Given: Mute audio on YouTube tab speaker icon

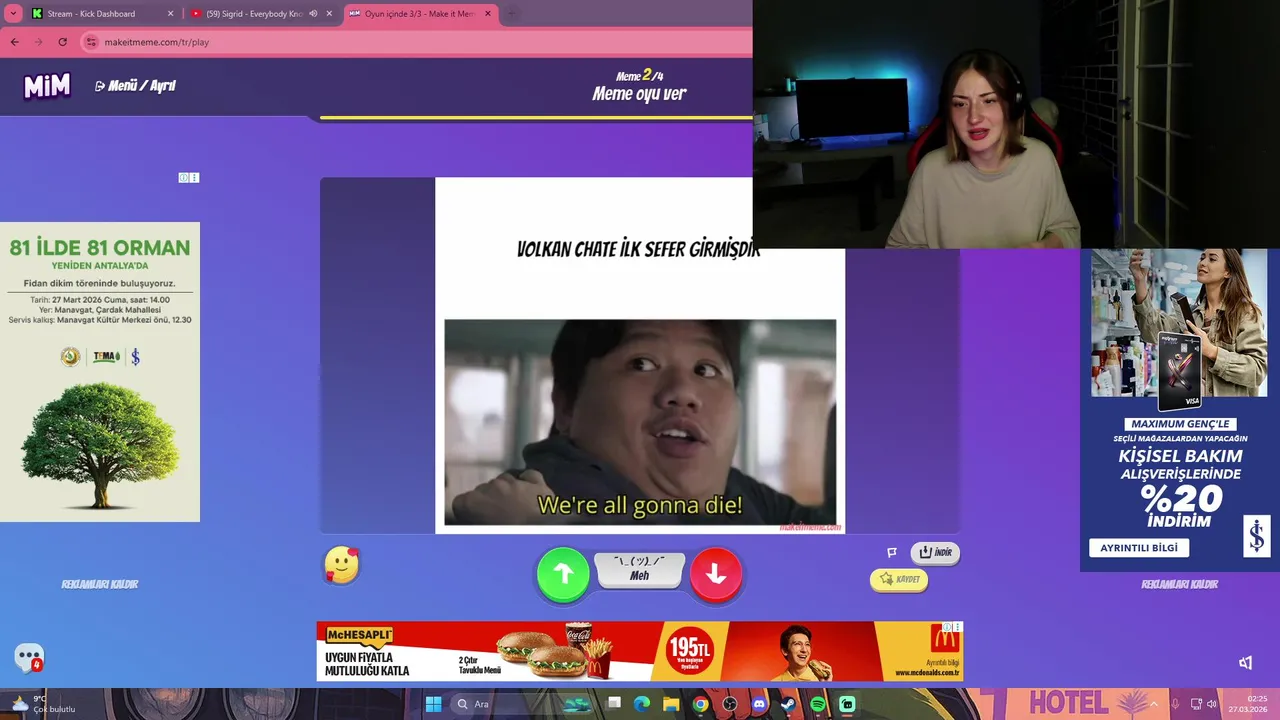Looking at the screenshot, I should click(313, 14).
